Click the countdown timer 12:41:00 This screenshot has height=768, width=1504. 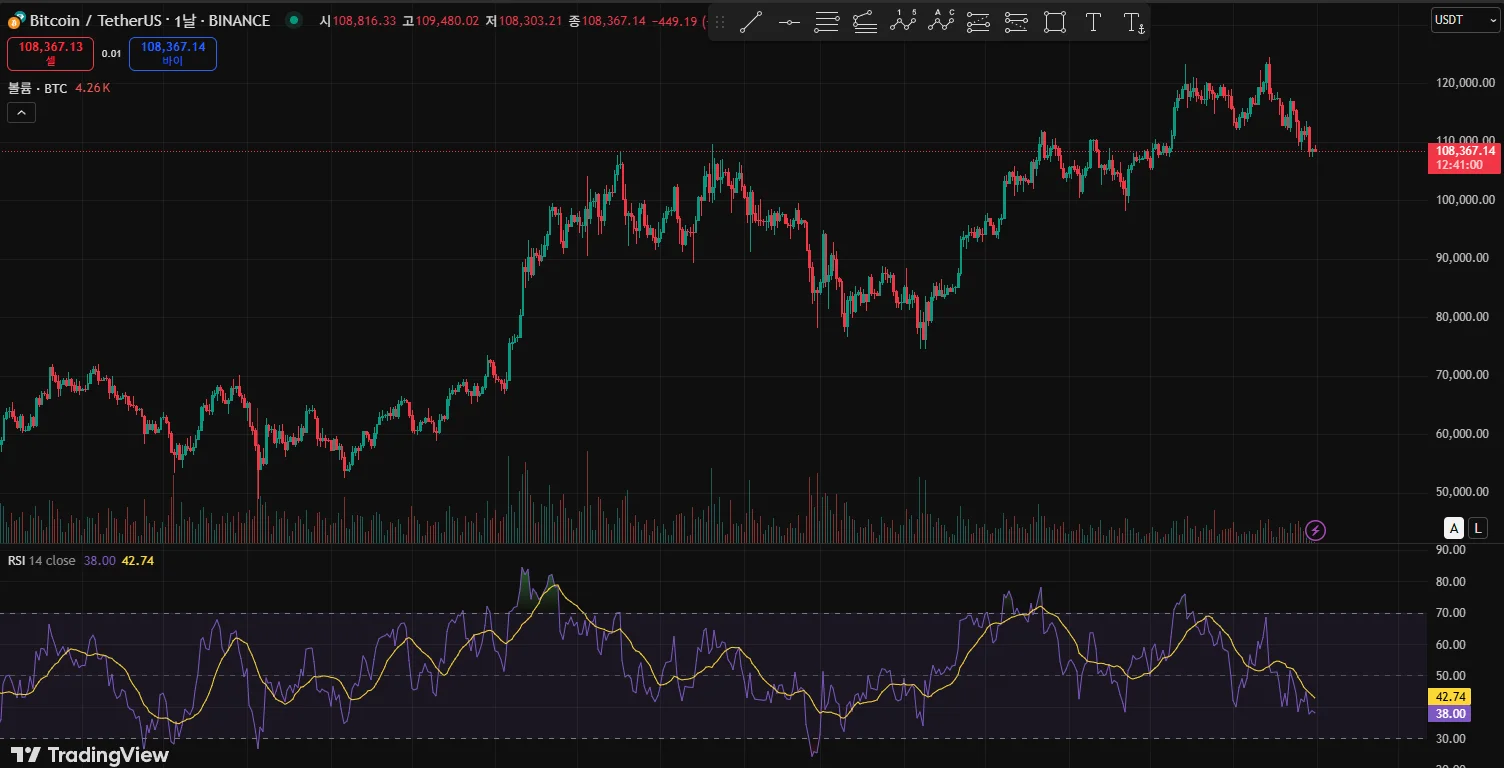(1459, 165)
